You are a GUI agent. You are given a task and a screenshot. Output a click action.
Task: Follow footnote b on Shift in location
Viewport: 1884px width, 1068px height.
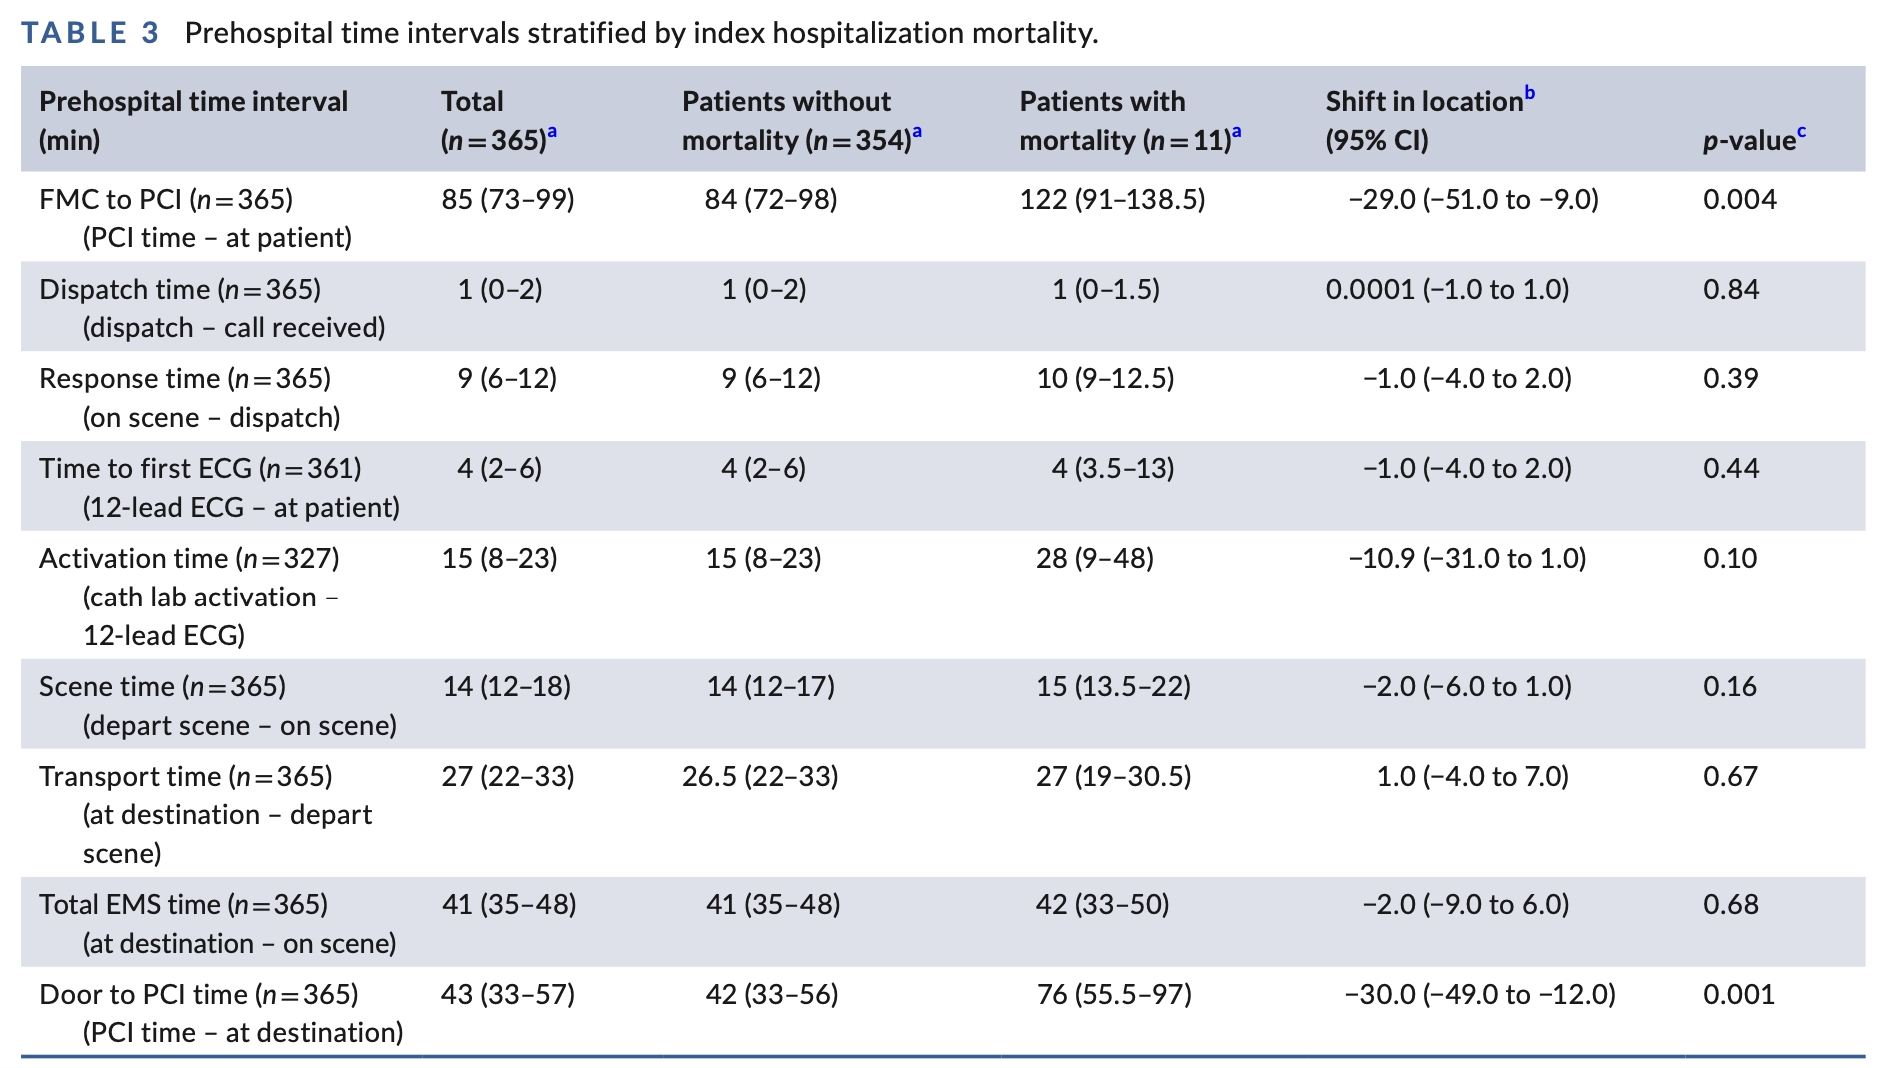tap(1529, 94)
